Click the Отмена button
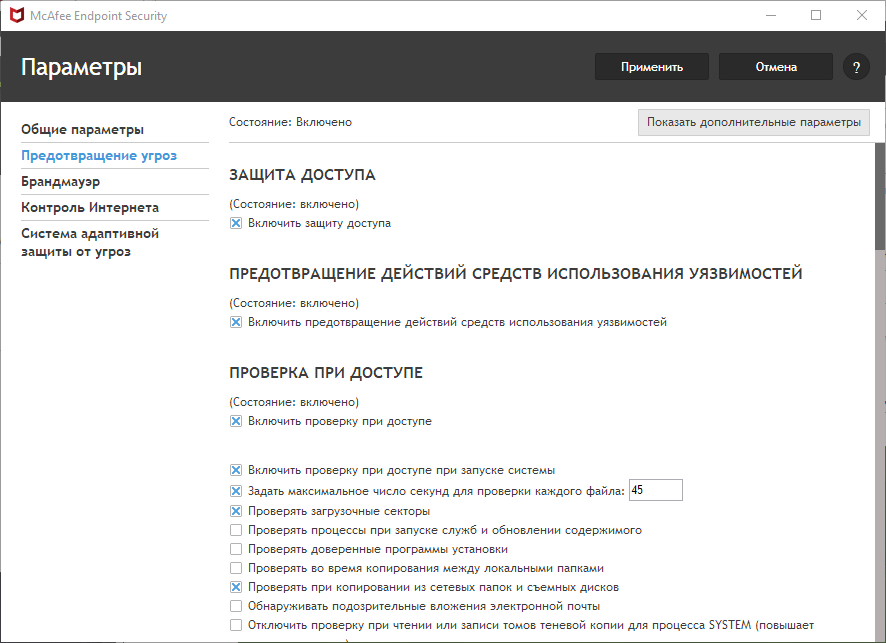Viewport: 886px width, 643px height. [776, 67]
